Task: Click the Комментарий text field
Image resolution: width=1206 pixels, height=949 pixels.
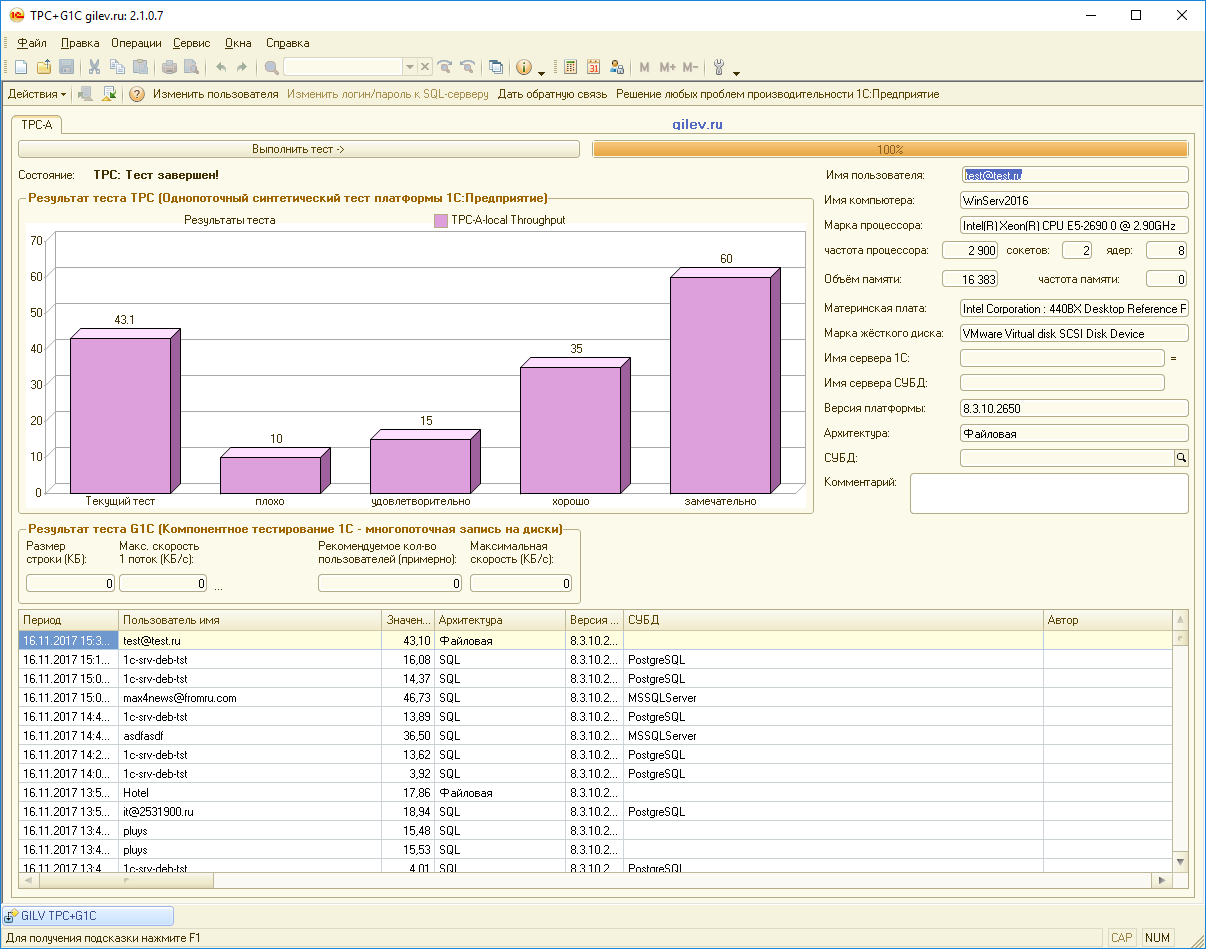Action: pyautogui.click(x=1048, y=493)
